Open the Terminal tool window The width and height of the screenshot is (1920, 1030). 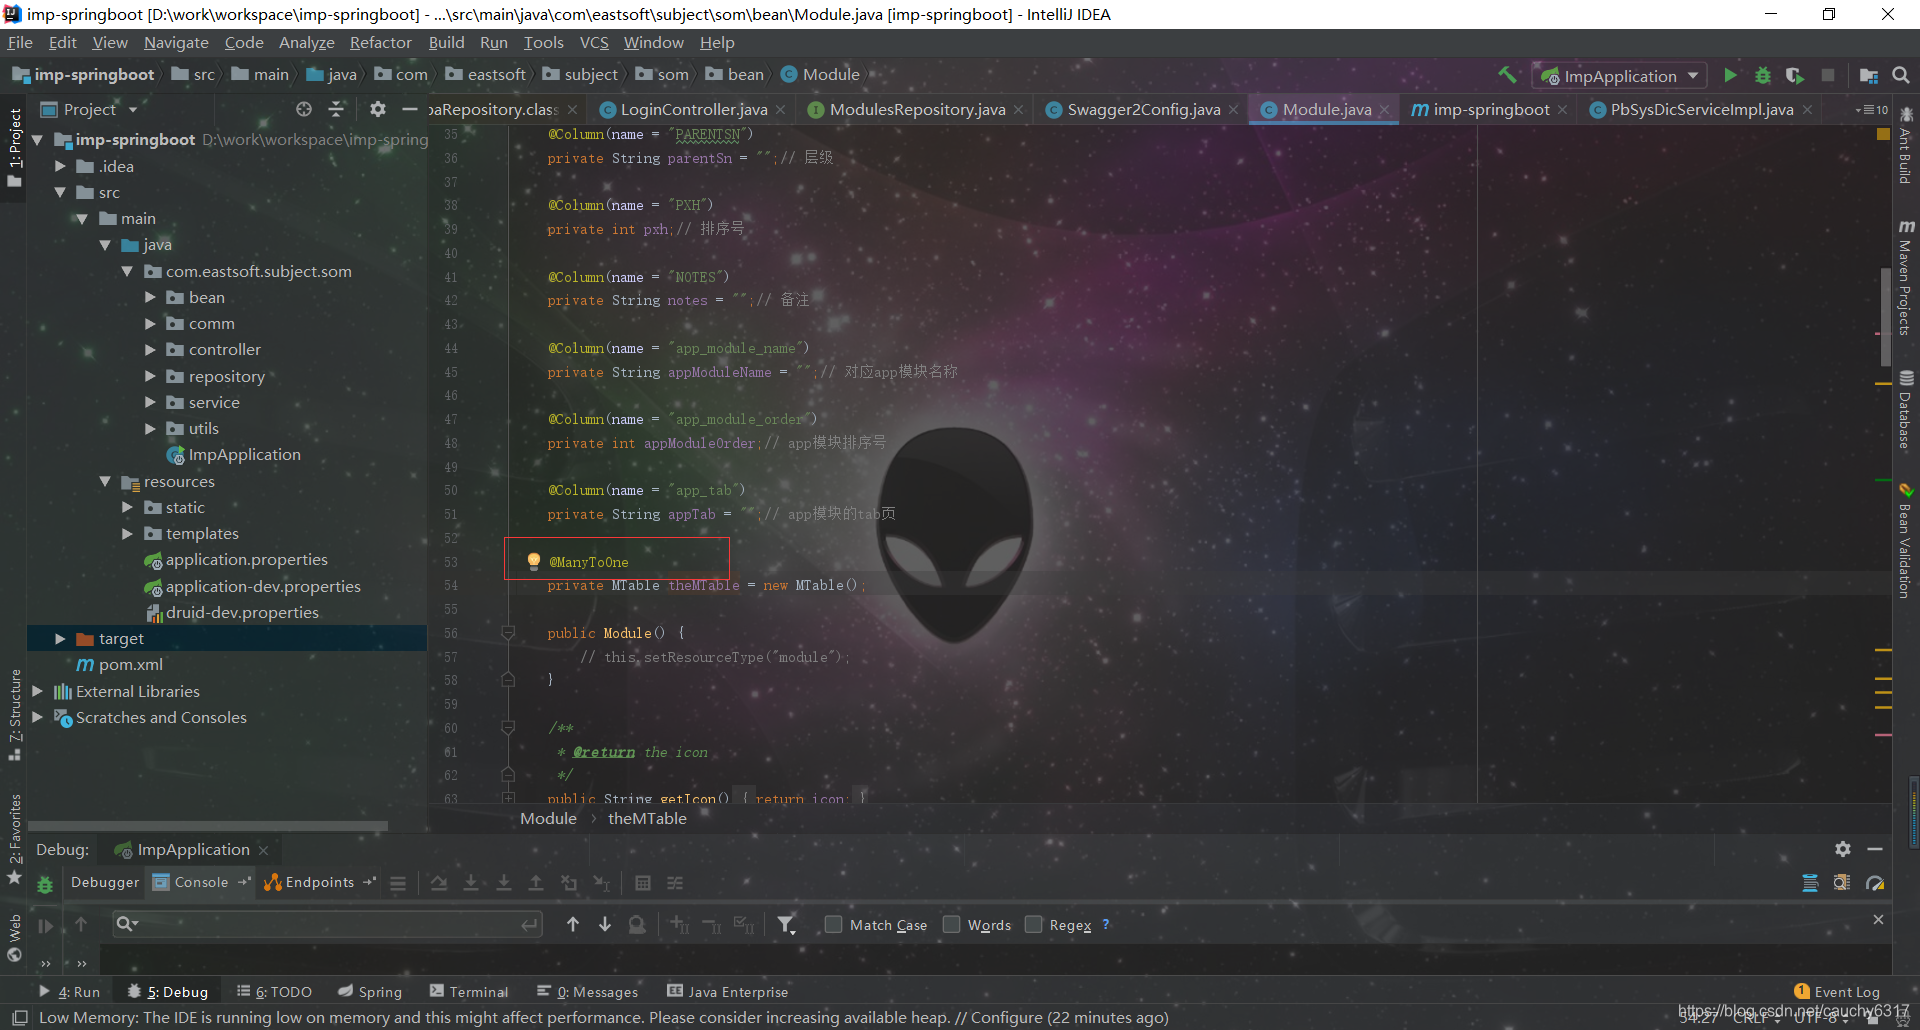pyautogui.click(x=469, y=992)
